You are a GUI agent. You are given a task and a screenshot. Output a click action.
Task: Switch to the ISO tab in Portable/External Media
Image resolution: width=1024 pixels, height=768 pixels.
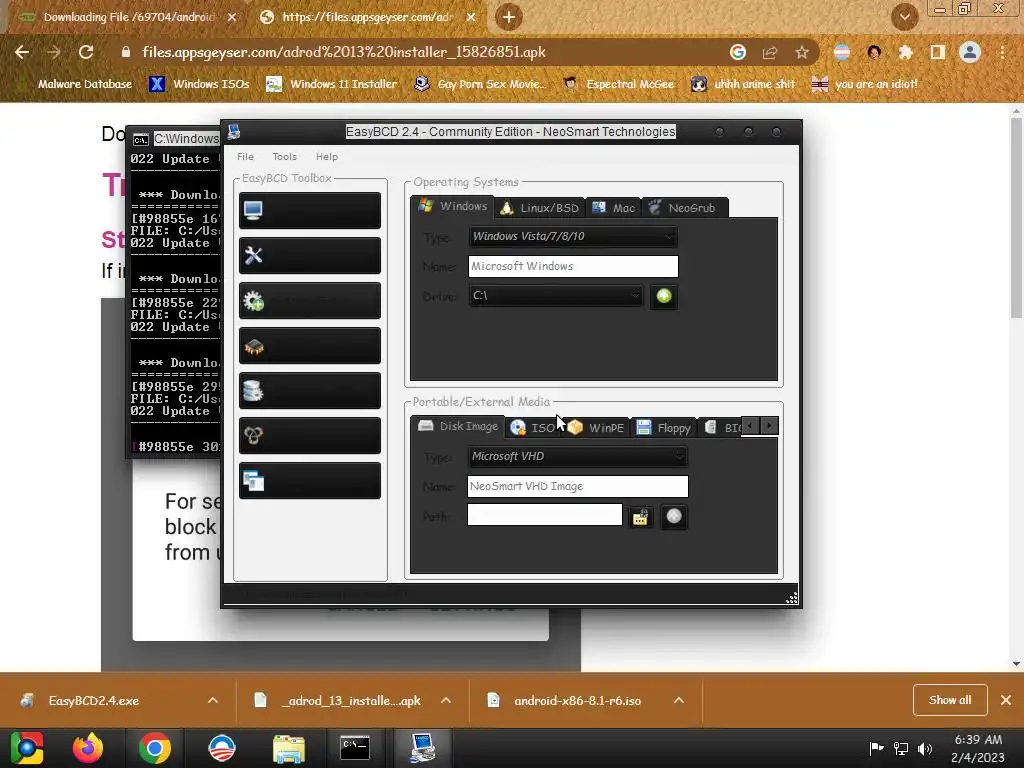533,427
